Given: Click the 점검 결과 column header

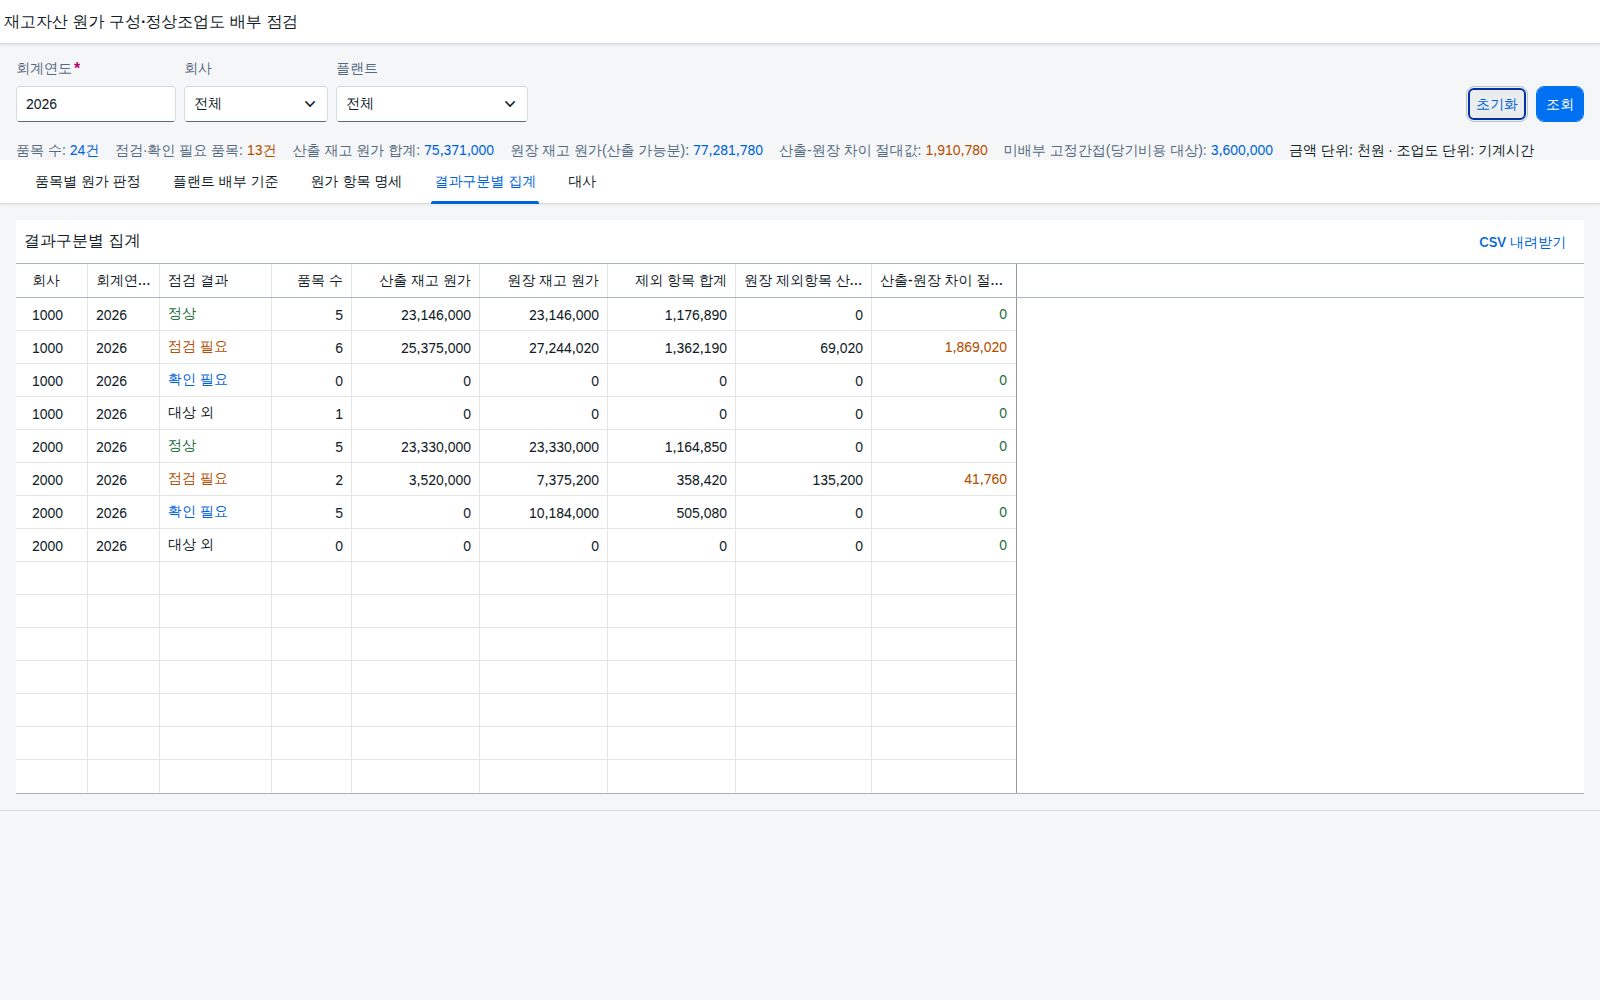Looking at the screenshot, I should coord(215,281).
